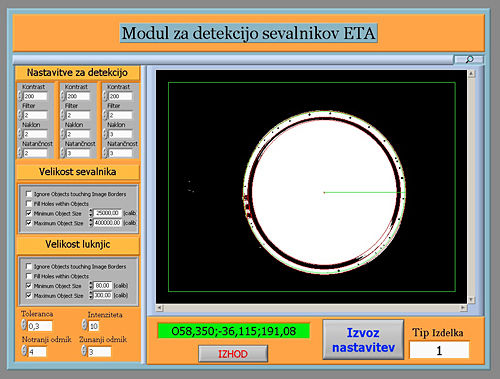The width and height of the screenshot is (500, 379).
Task: Click the stepper beside the 25000,00 value
Action: point(91,213)
